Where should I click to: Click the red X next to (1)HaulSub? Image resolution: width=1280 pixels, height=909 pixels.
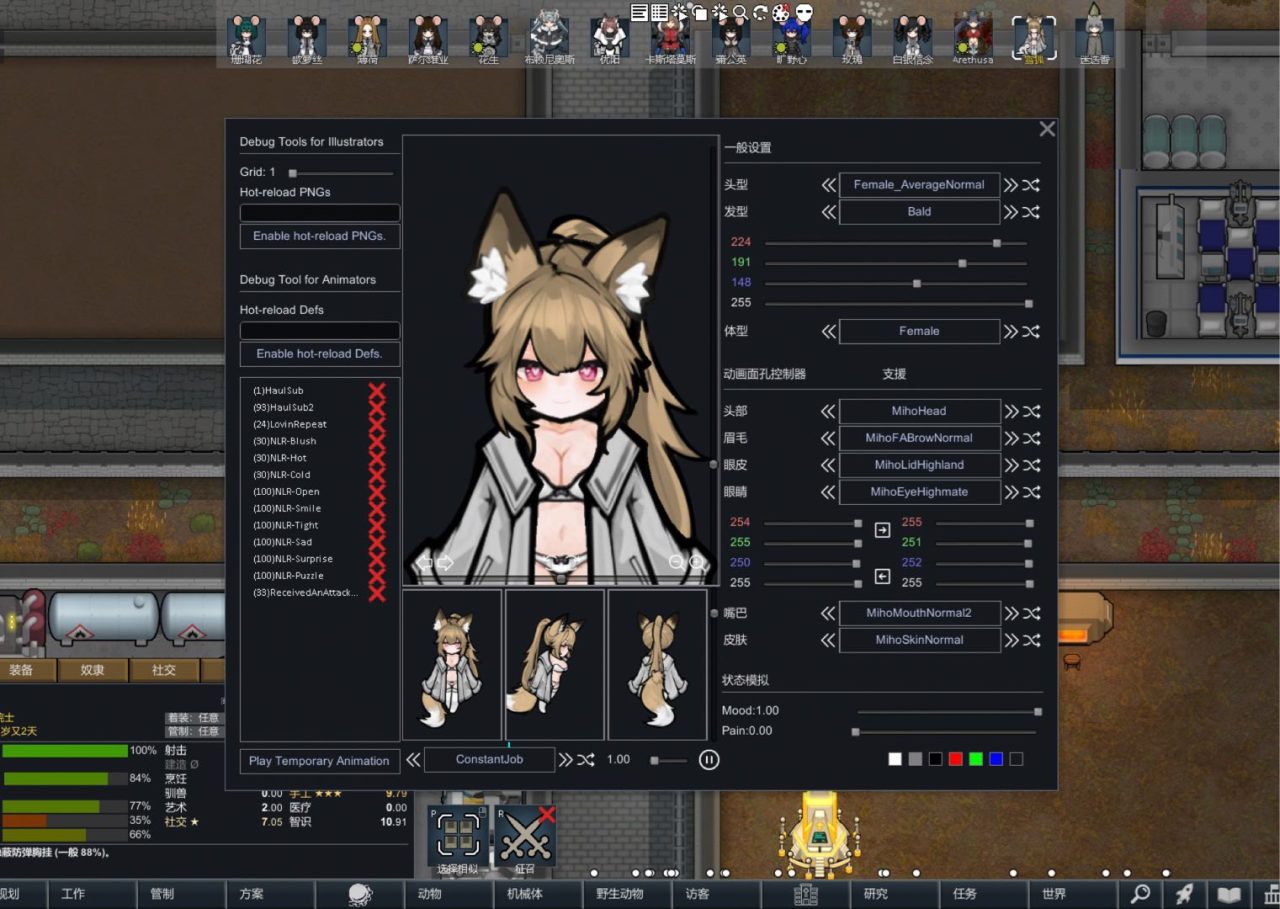click(377, 390)
